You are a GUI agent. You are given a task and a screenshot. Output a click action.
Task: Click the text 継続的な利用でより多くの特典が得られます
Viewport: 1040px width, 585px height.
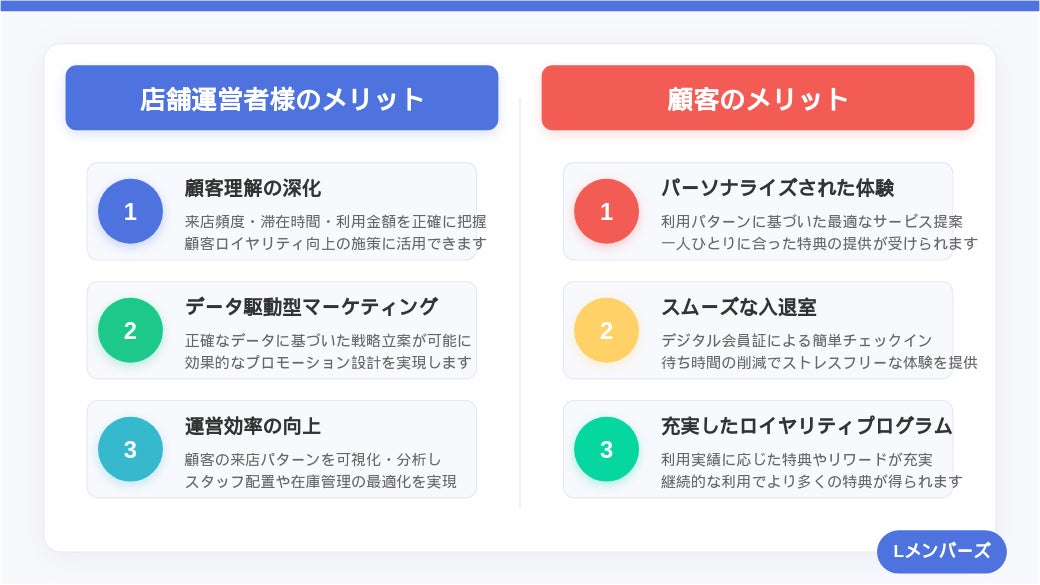(x=812, y=481)
